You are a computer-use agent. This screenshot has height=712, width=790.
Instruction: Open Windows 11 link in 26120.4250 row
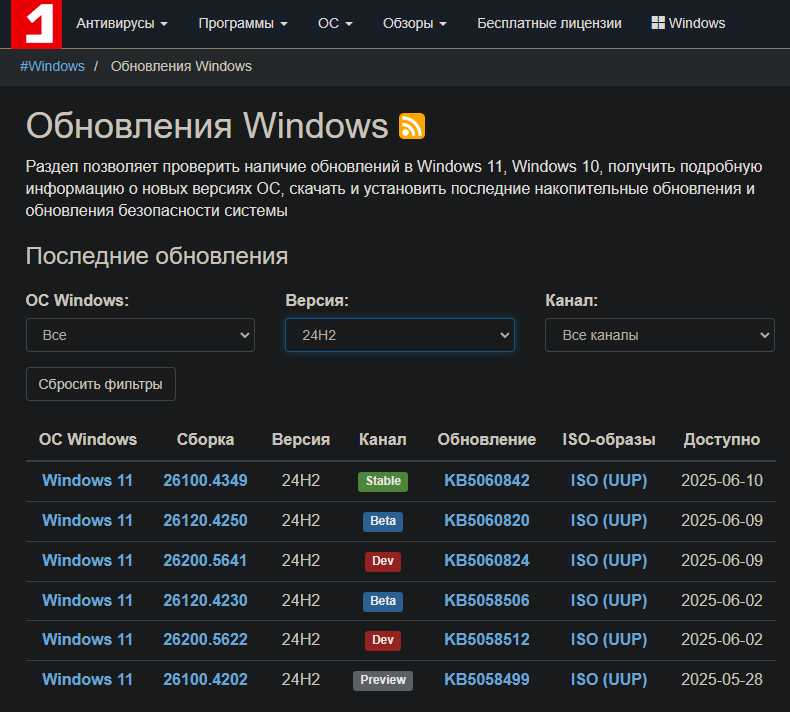pos(88,521)
